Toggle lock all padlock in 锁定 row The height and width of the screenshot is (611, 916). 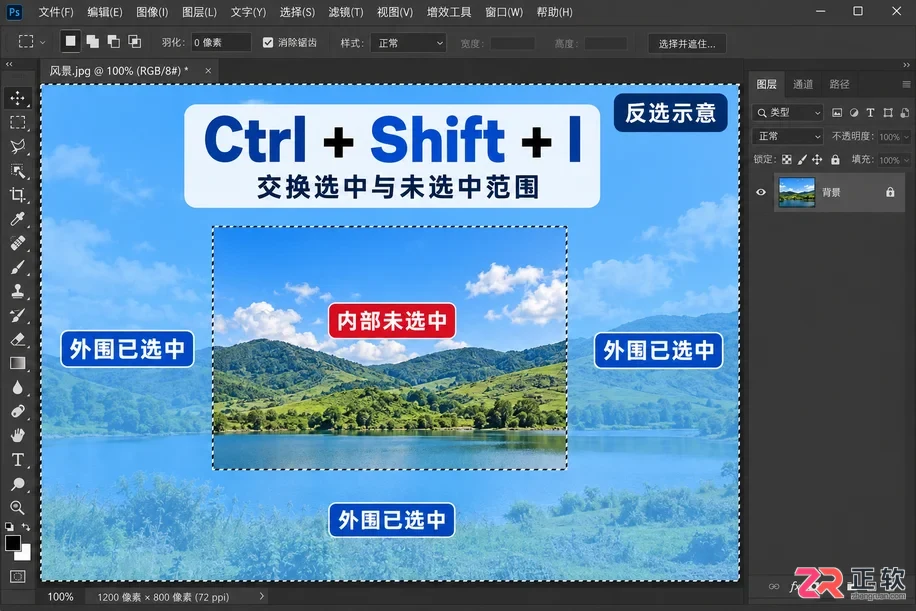coord(835,159)
